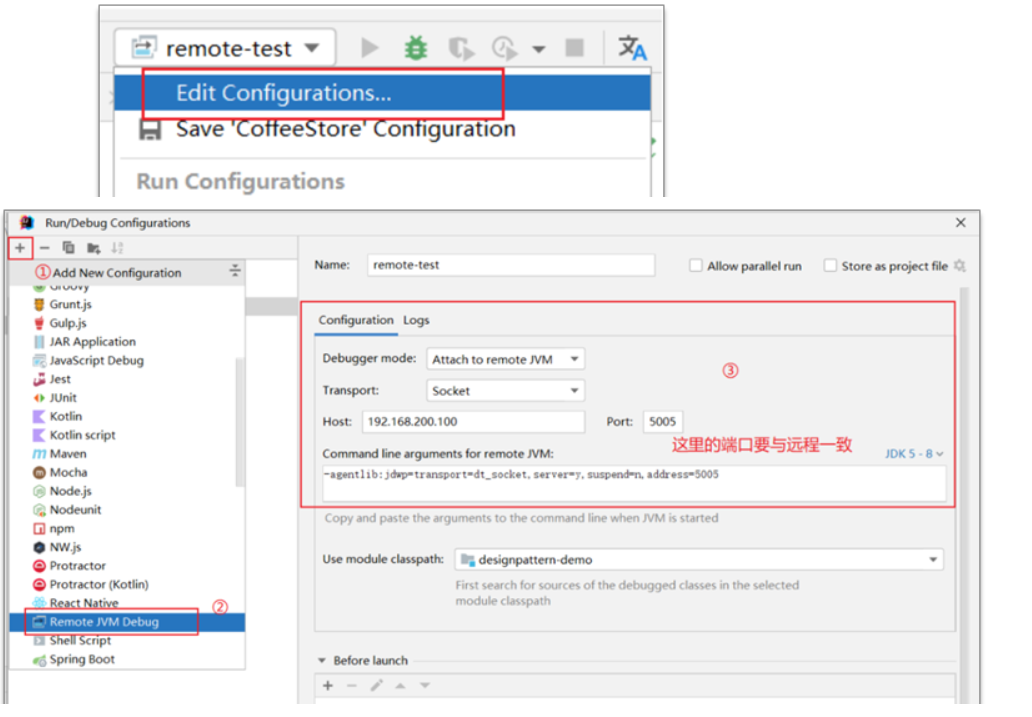Screen dimensions: 1032x717
Task: Click the configuration type list scrollbar
Action: click(x=240, y=422)
